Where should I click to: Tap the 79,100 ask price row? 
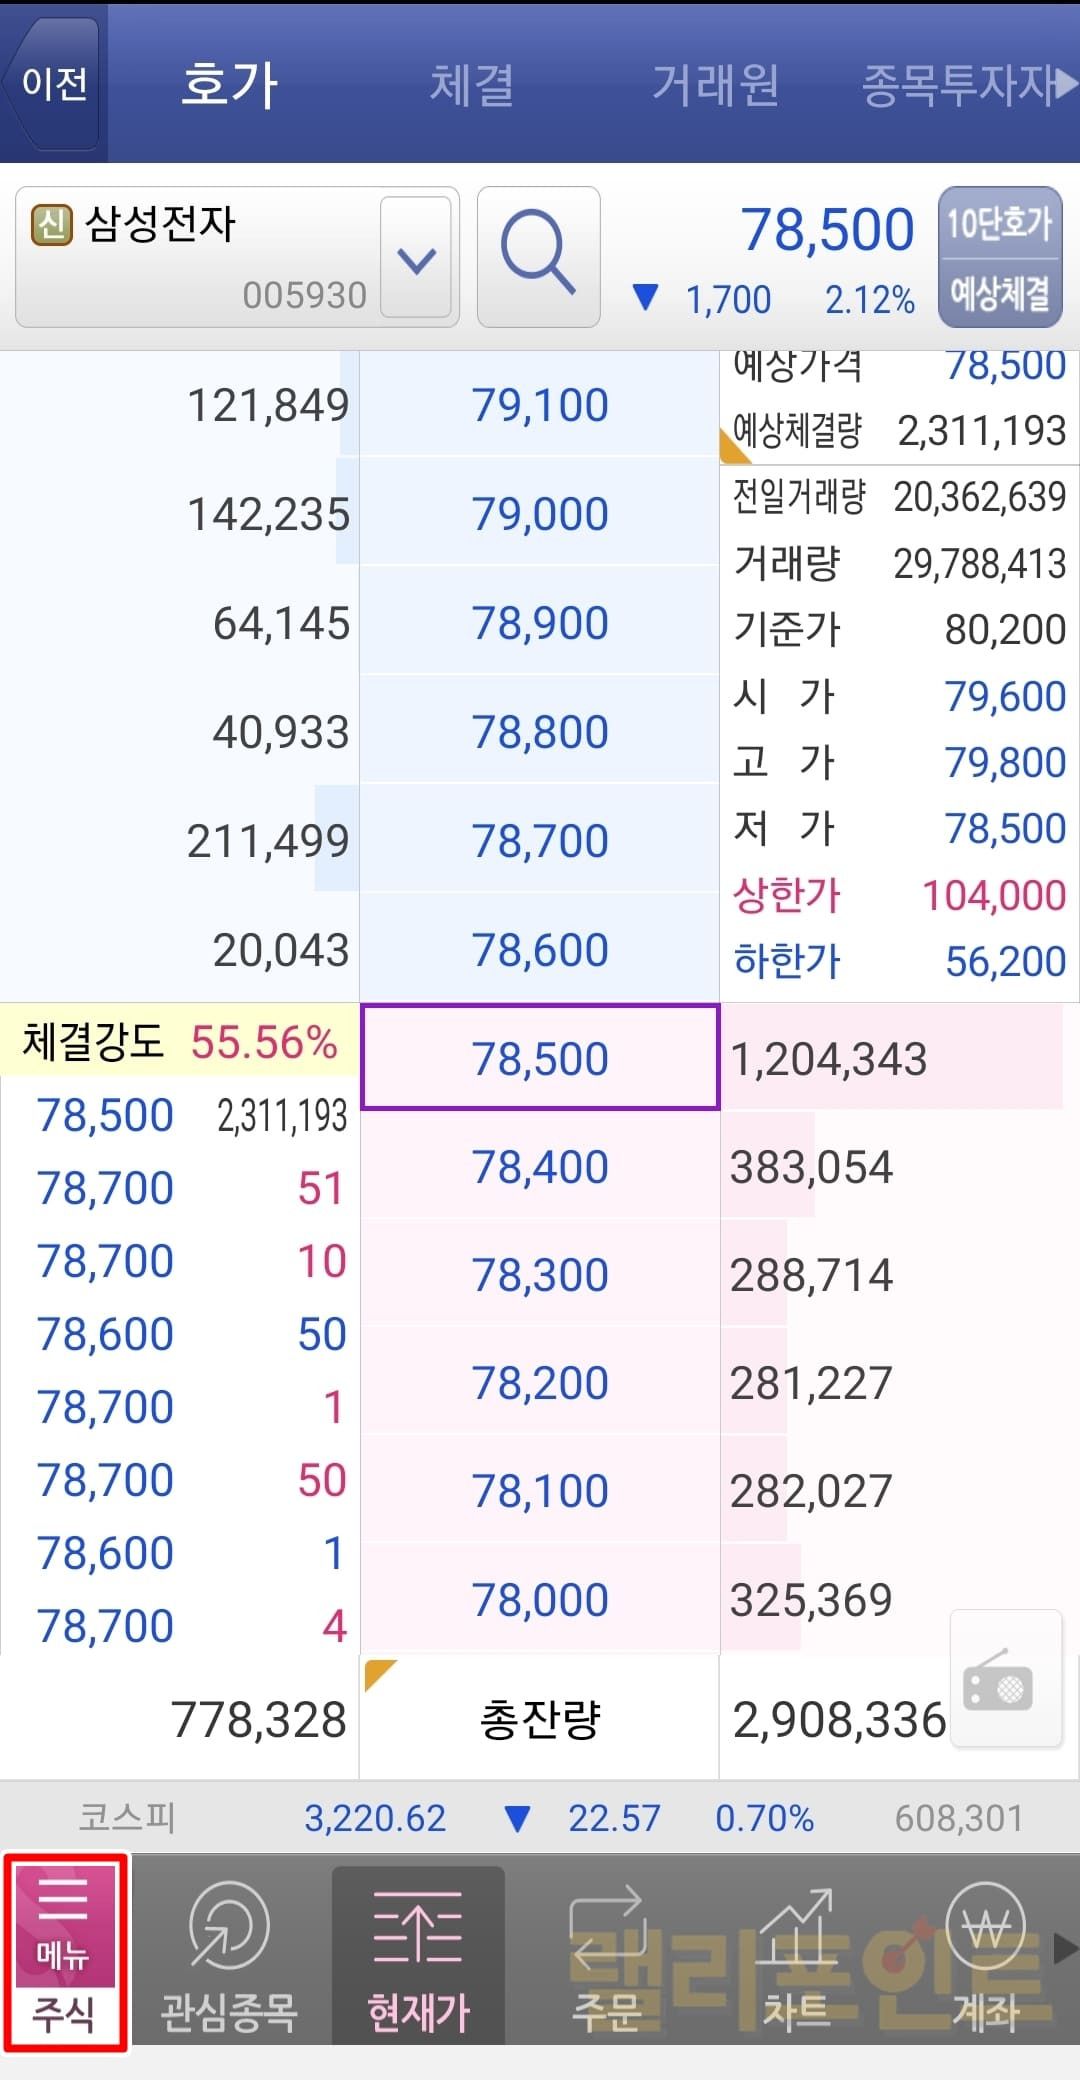point(540,405)
